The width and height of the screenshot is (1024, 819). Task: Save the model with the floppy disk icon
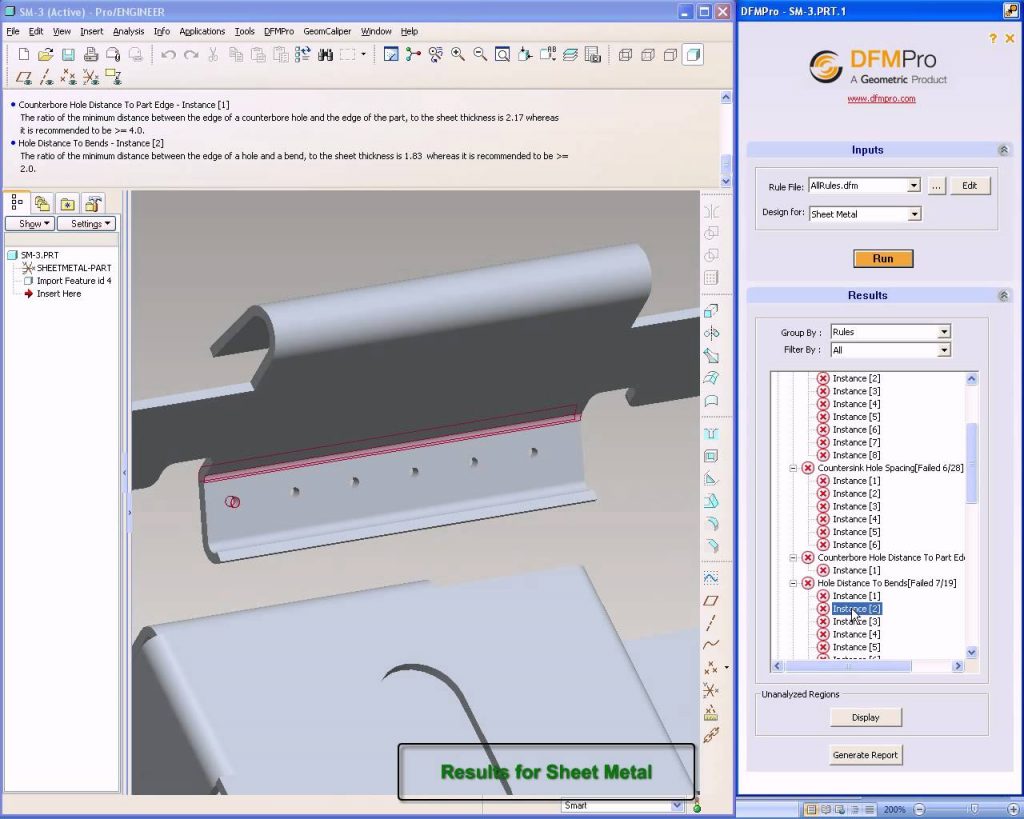(x=68, y=55)
